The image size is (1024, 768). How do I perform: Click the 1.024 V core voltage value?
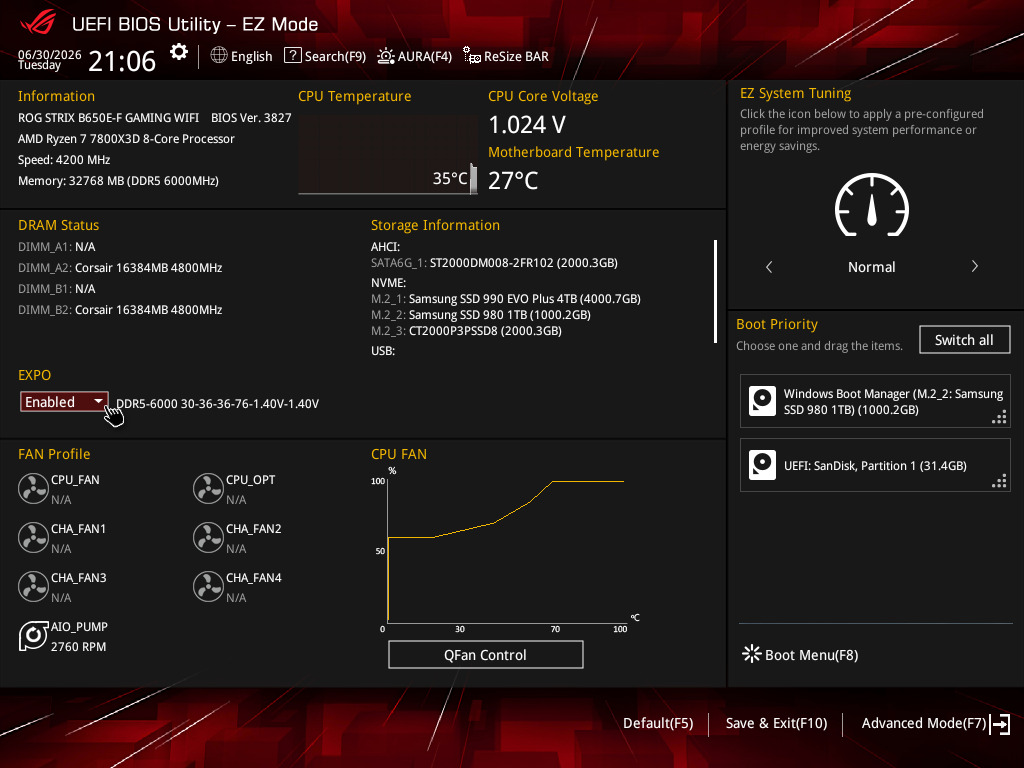pos(527,124)
